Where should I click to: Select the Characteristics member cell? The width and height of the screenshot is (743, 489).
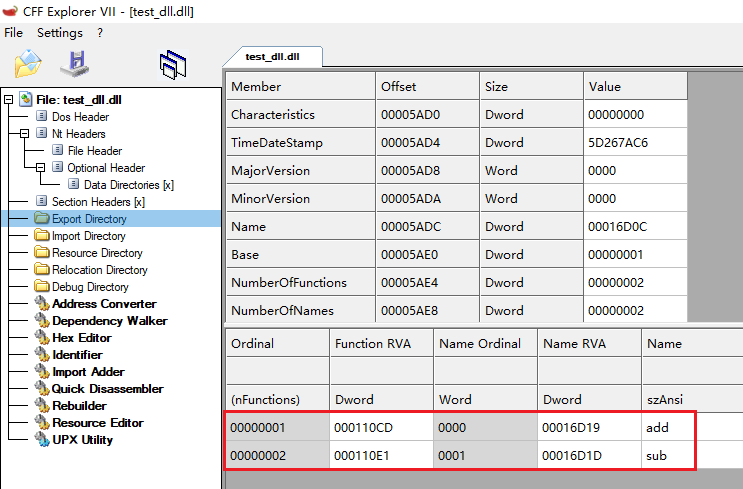pyautogui.click(x=301, y=114)
